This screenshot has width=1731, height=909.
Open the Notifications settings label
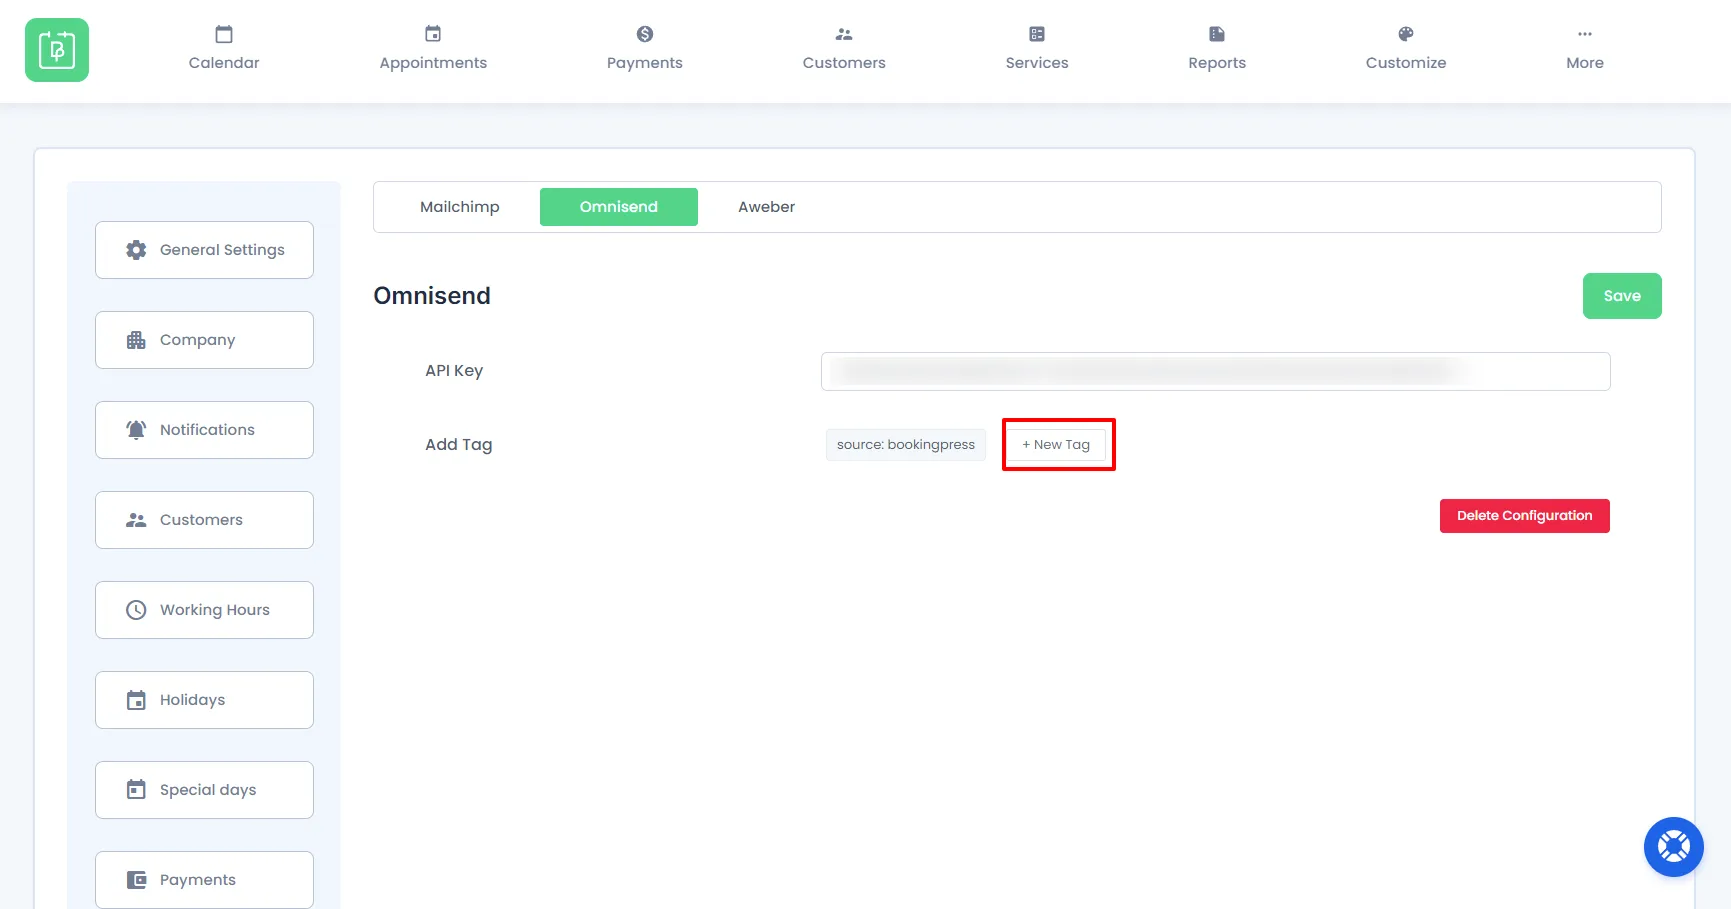click(x=207, y=430)
